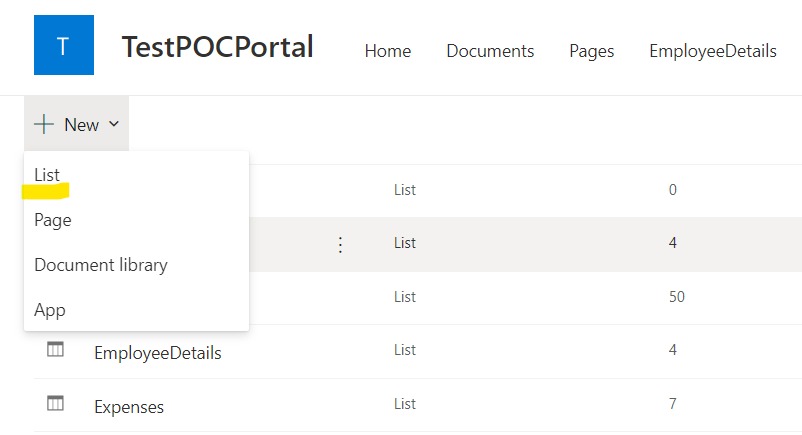This screenshot has width=802, height=435.
Task: Click the list icon beside EmployeeDetails row
Action: 56,350
